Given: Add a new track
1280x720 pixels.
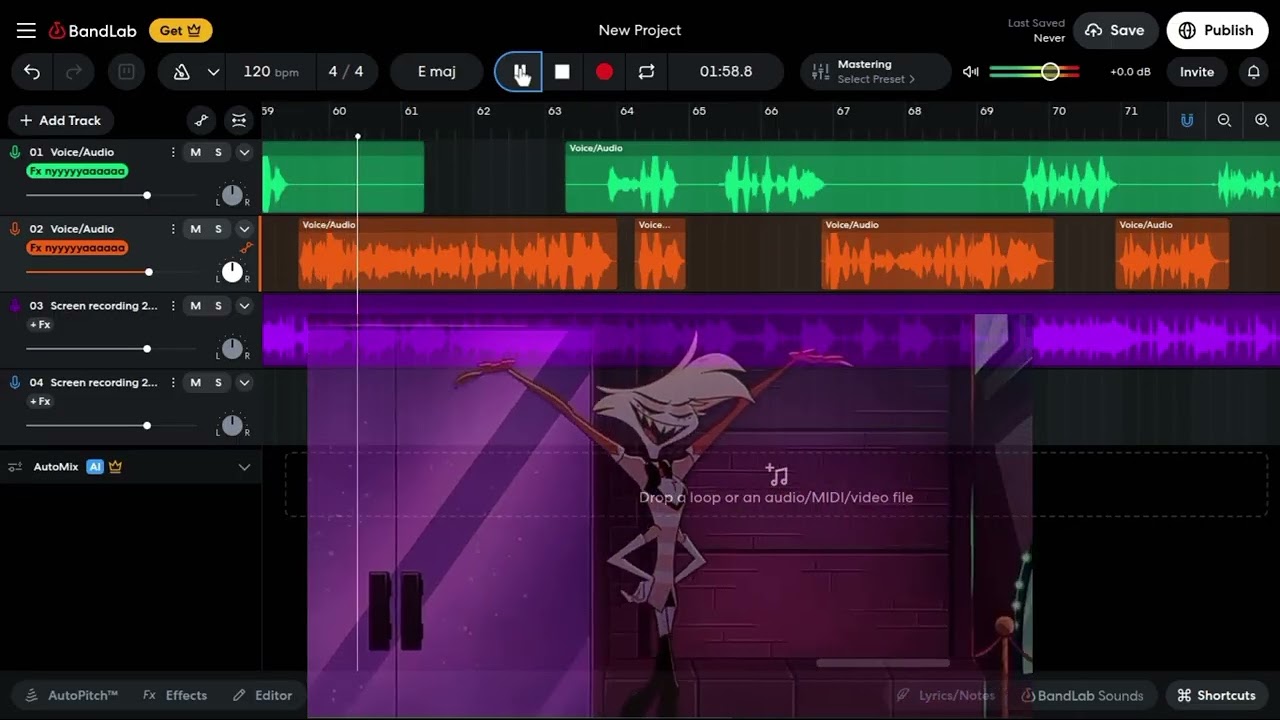Looking at the screenshot, I should (x=61, y=120).
